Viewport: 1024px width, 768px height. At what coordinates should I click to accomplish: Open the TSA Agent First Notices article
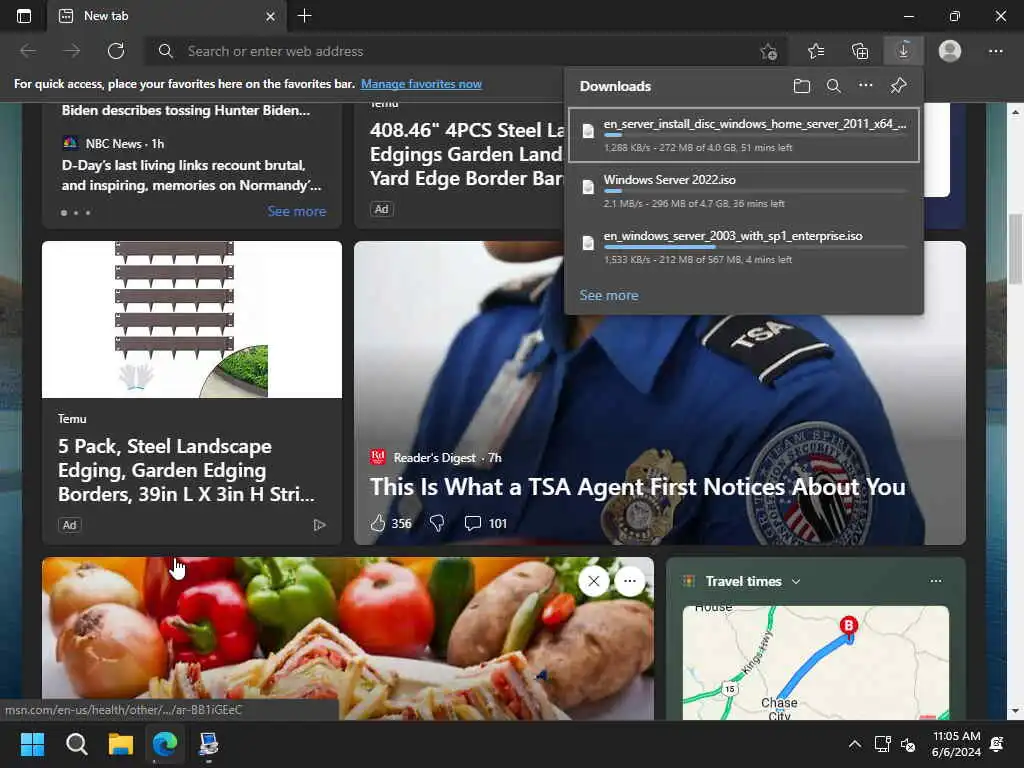pos(637,487)
